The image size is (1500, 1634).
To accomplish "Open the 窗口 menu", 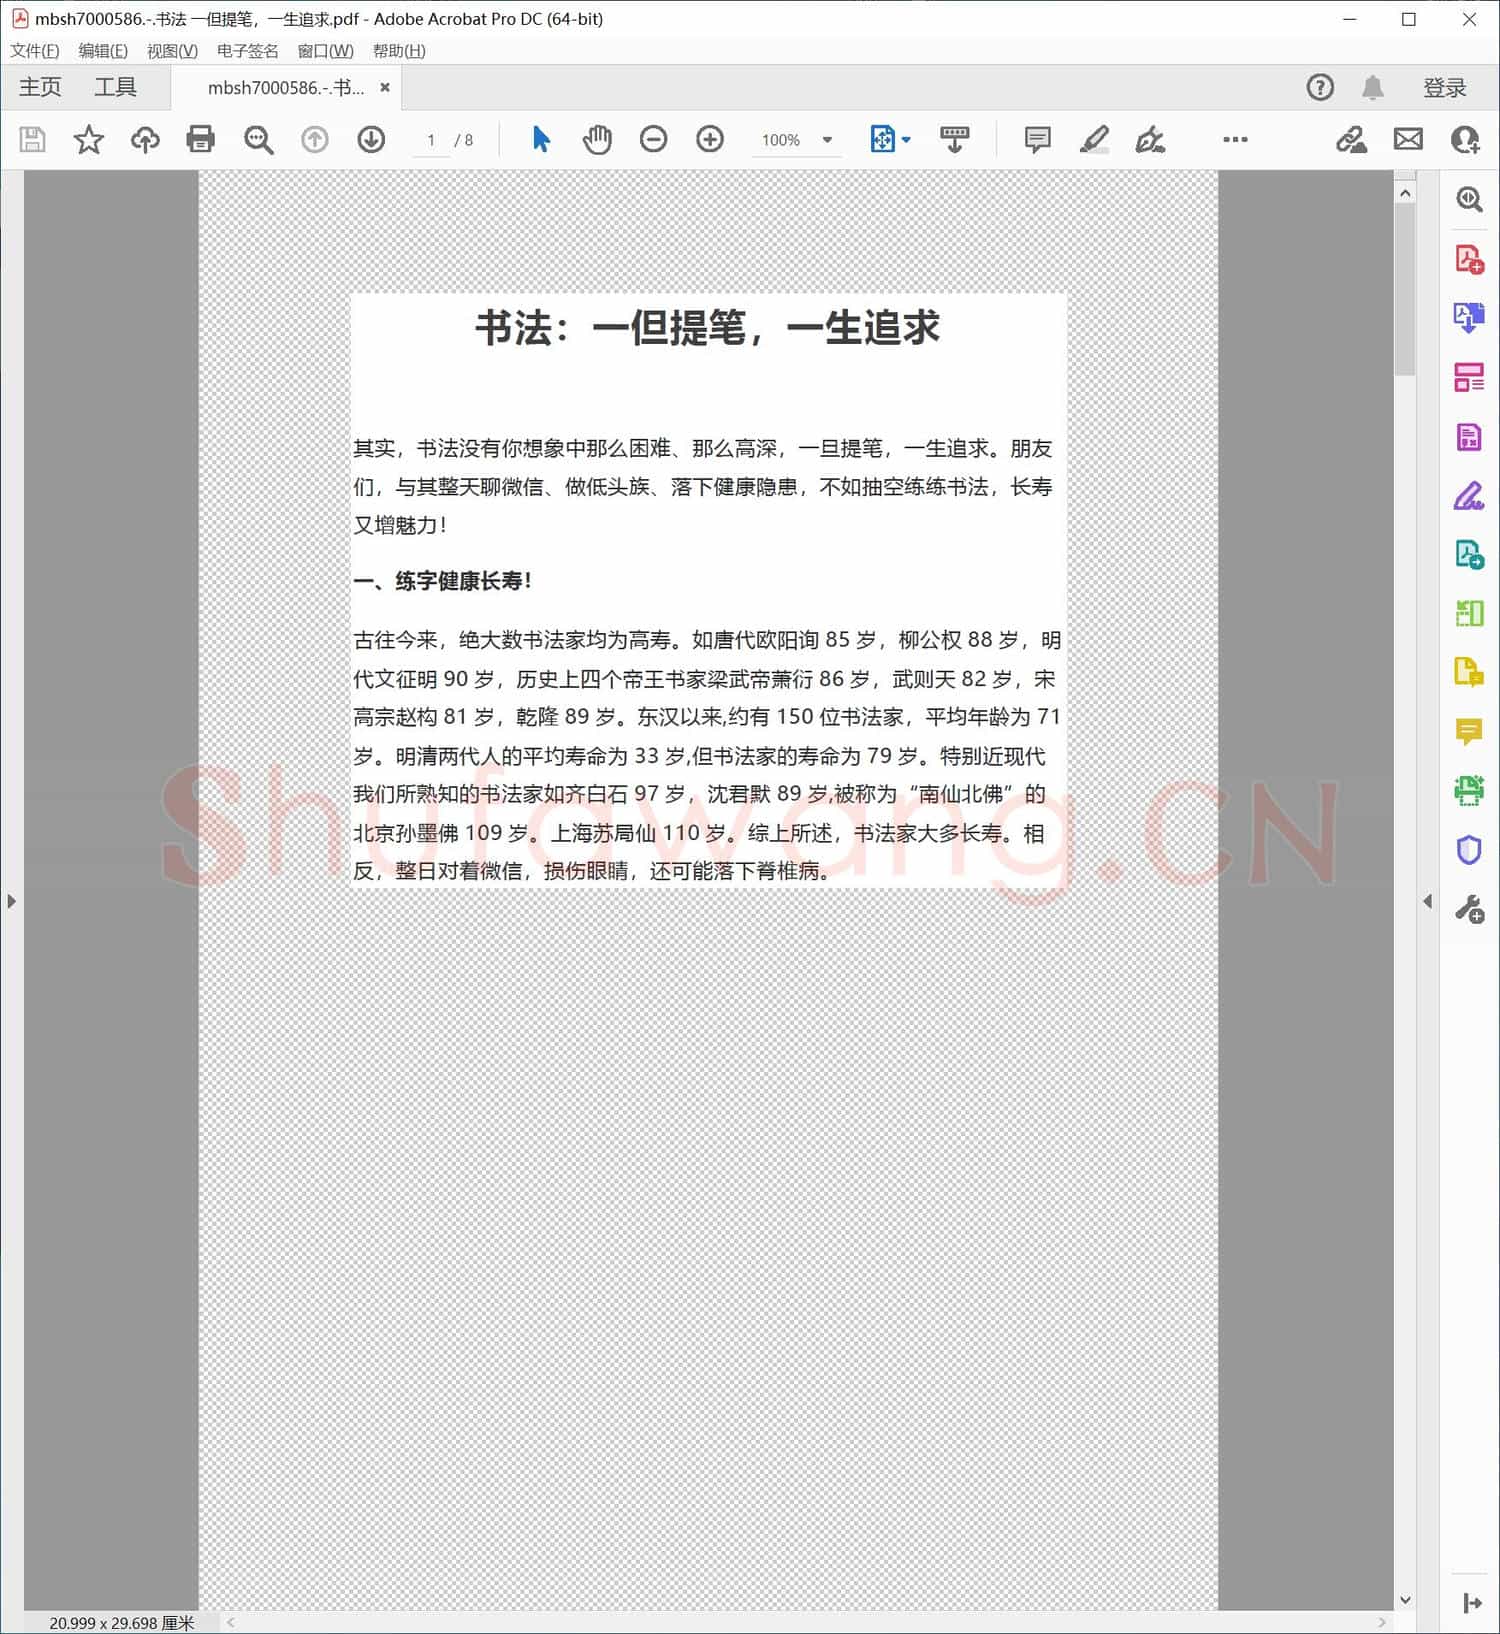I will (325, 51).
